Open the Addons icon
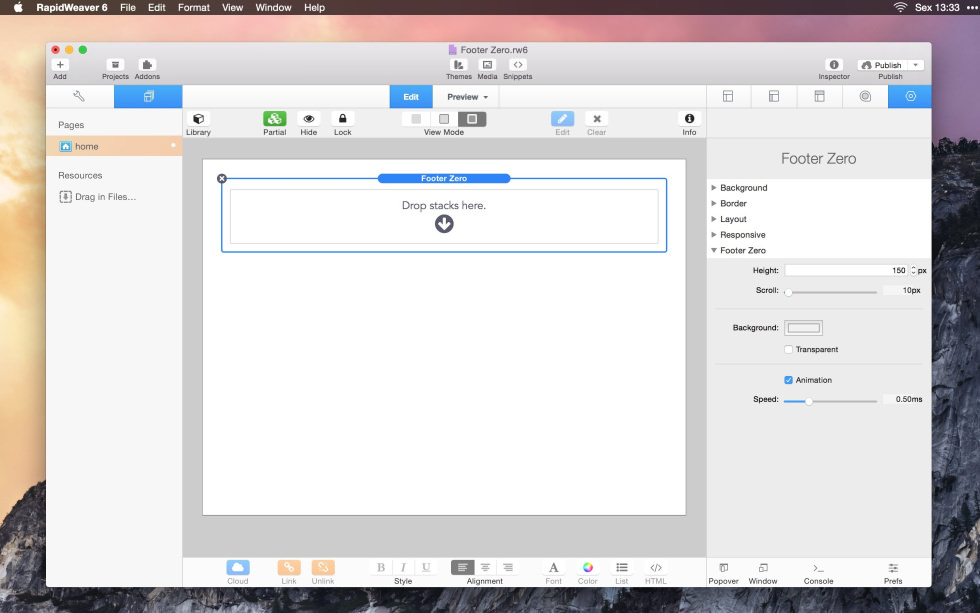This screenshot has width=980, height=613. 147,65
